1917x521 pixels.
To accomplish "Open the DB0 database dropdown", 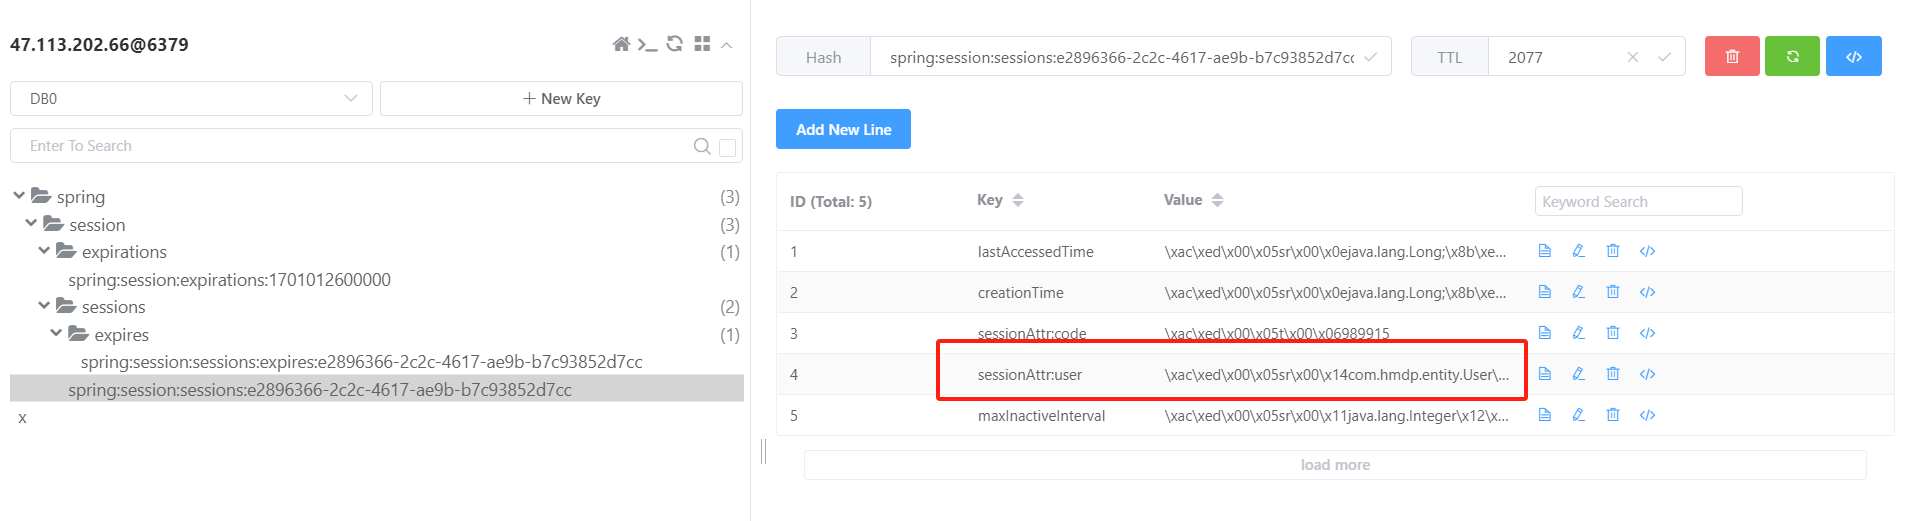I will 191,98.
